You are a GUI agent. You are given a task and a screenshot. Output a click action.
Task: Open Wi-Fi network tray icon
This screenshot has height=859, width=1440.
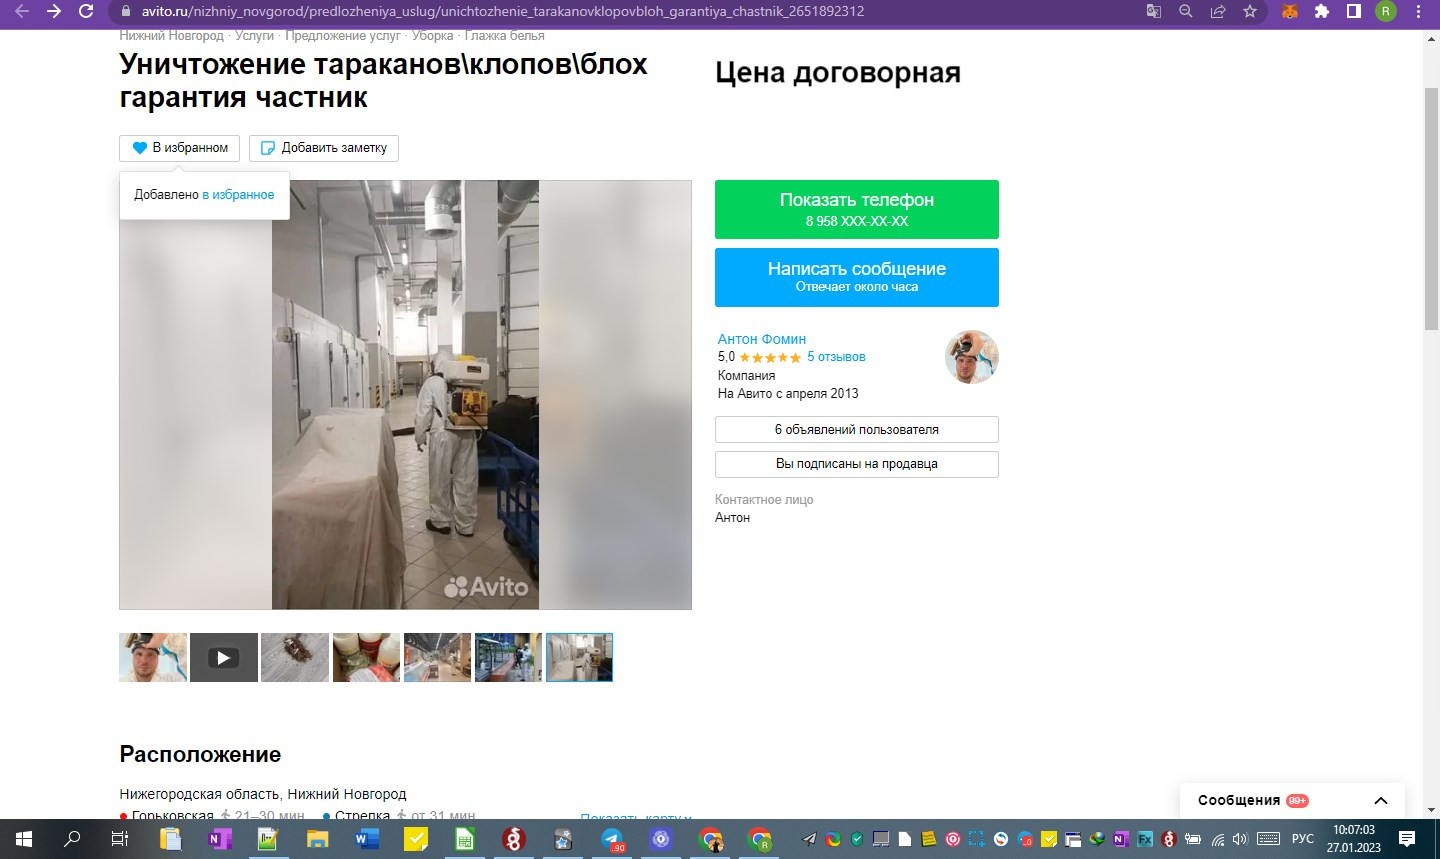click(x=1217, y=839)
